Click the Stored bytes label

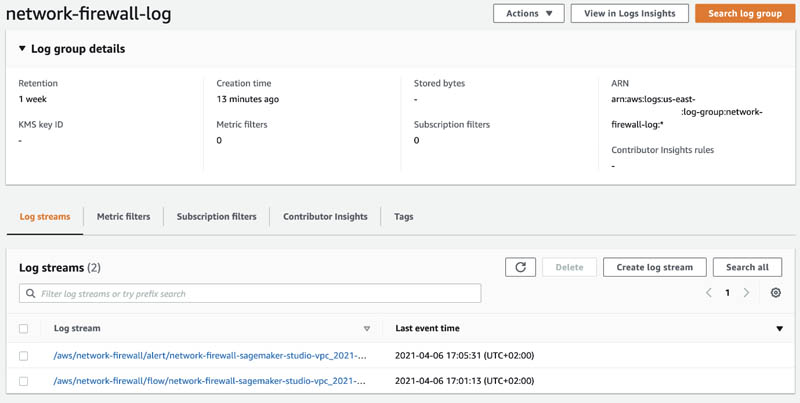pyautogui.click(x=439, y=83)
